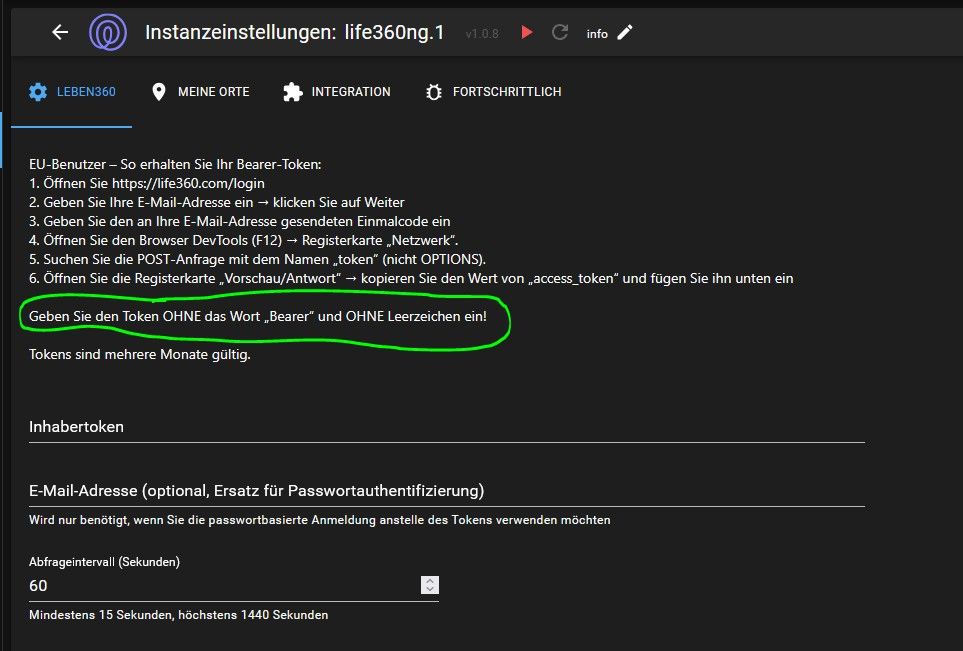Click the title Instanzeinstellungen: life360ng.1
963x651 pixels.
tap(294, 32)
